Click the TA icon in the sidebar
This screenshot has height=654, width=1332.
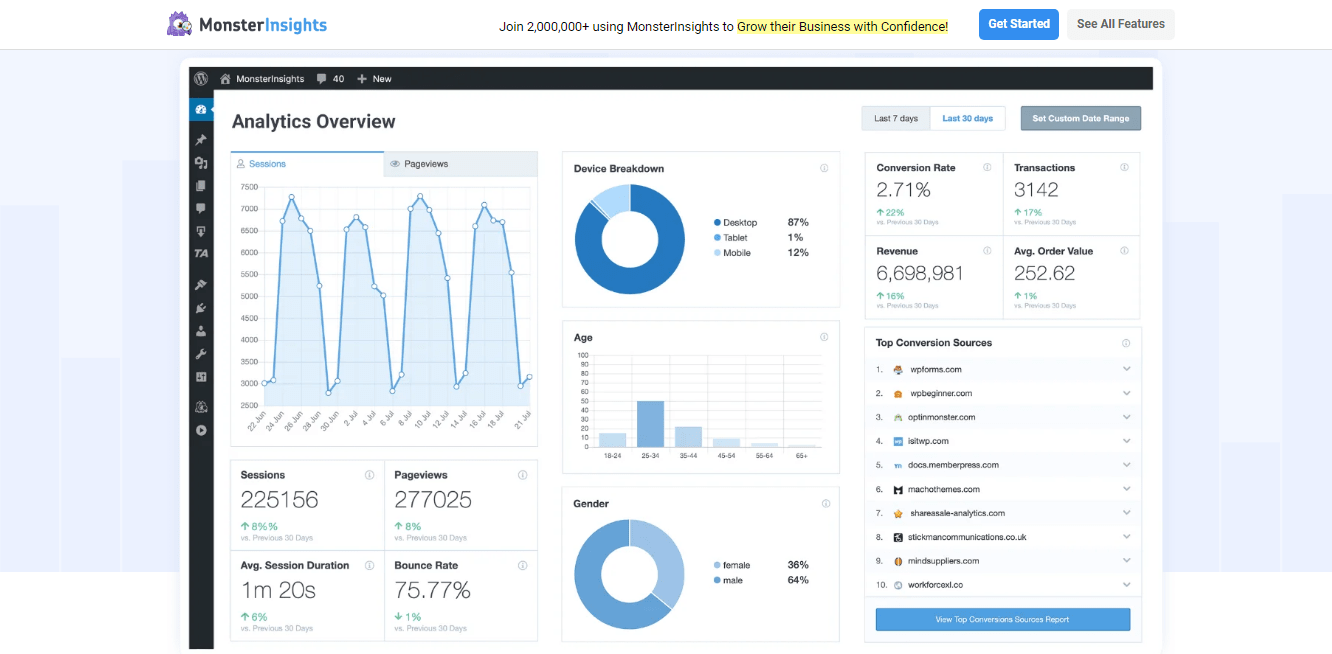tap(201, 254)
